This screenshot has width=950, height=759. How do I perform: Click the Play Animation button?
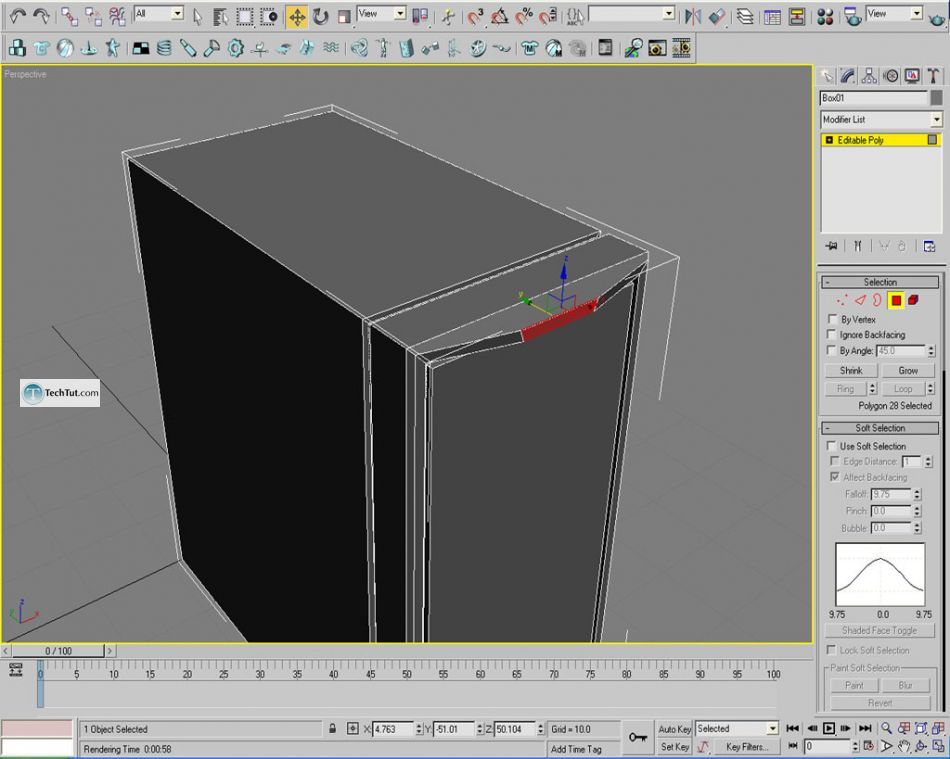(x=828, y=728)
